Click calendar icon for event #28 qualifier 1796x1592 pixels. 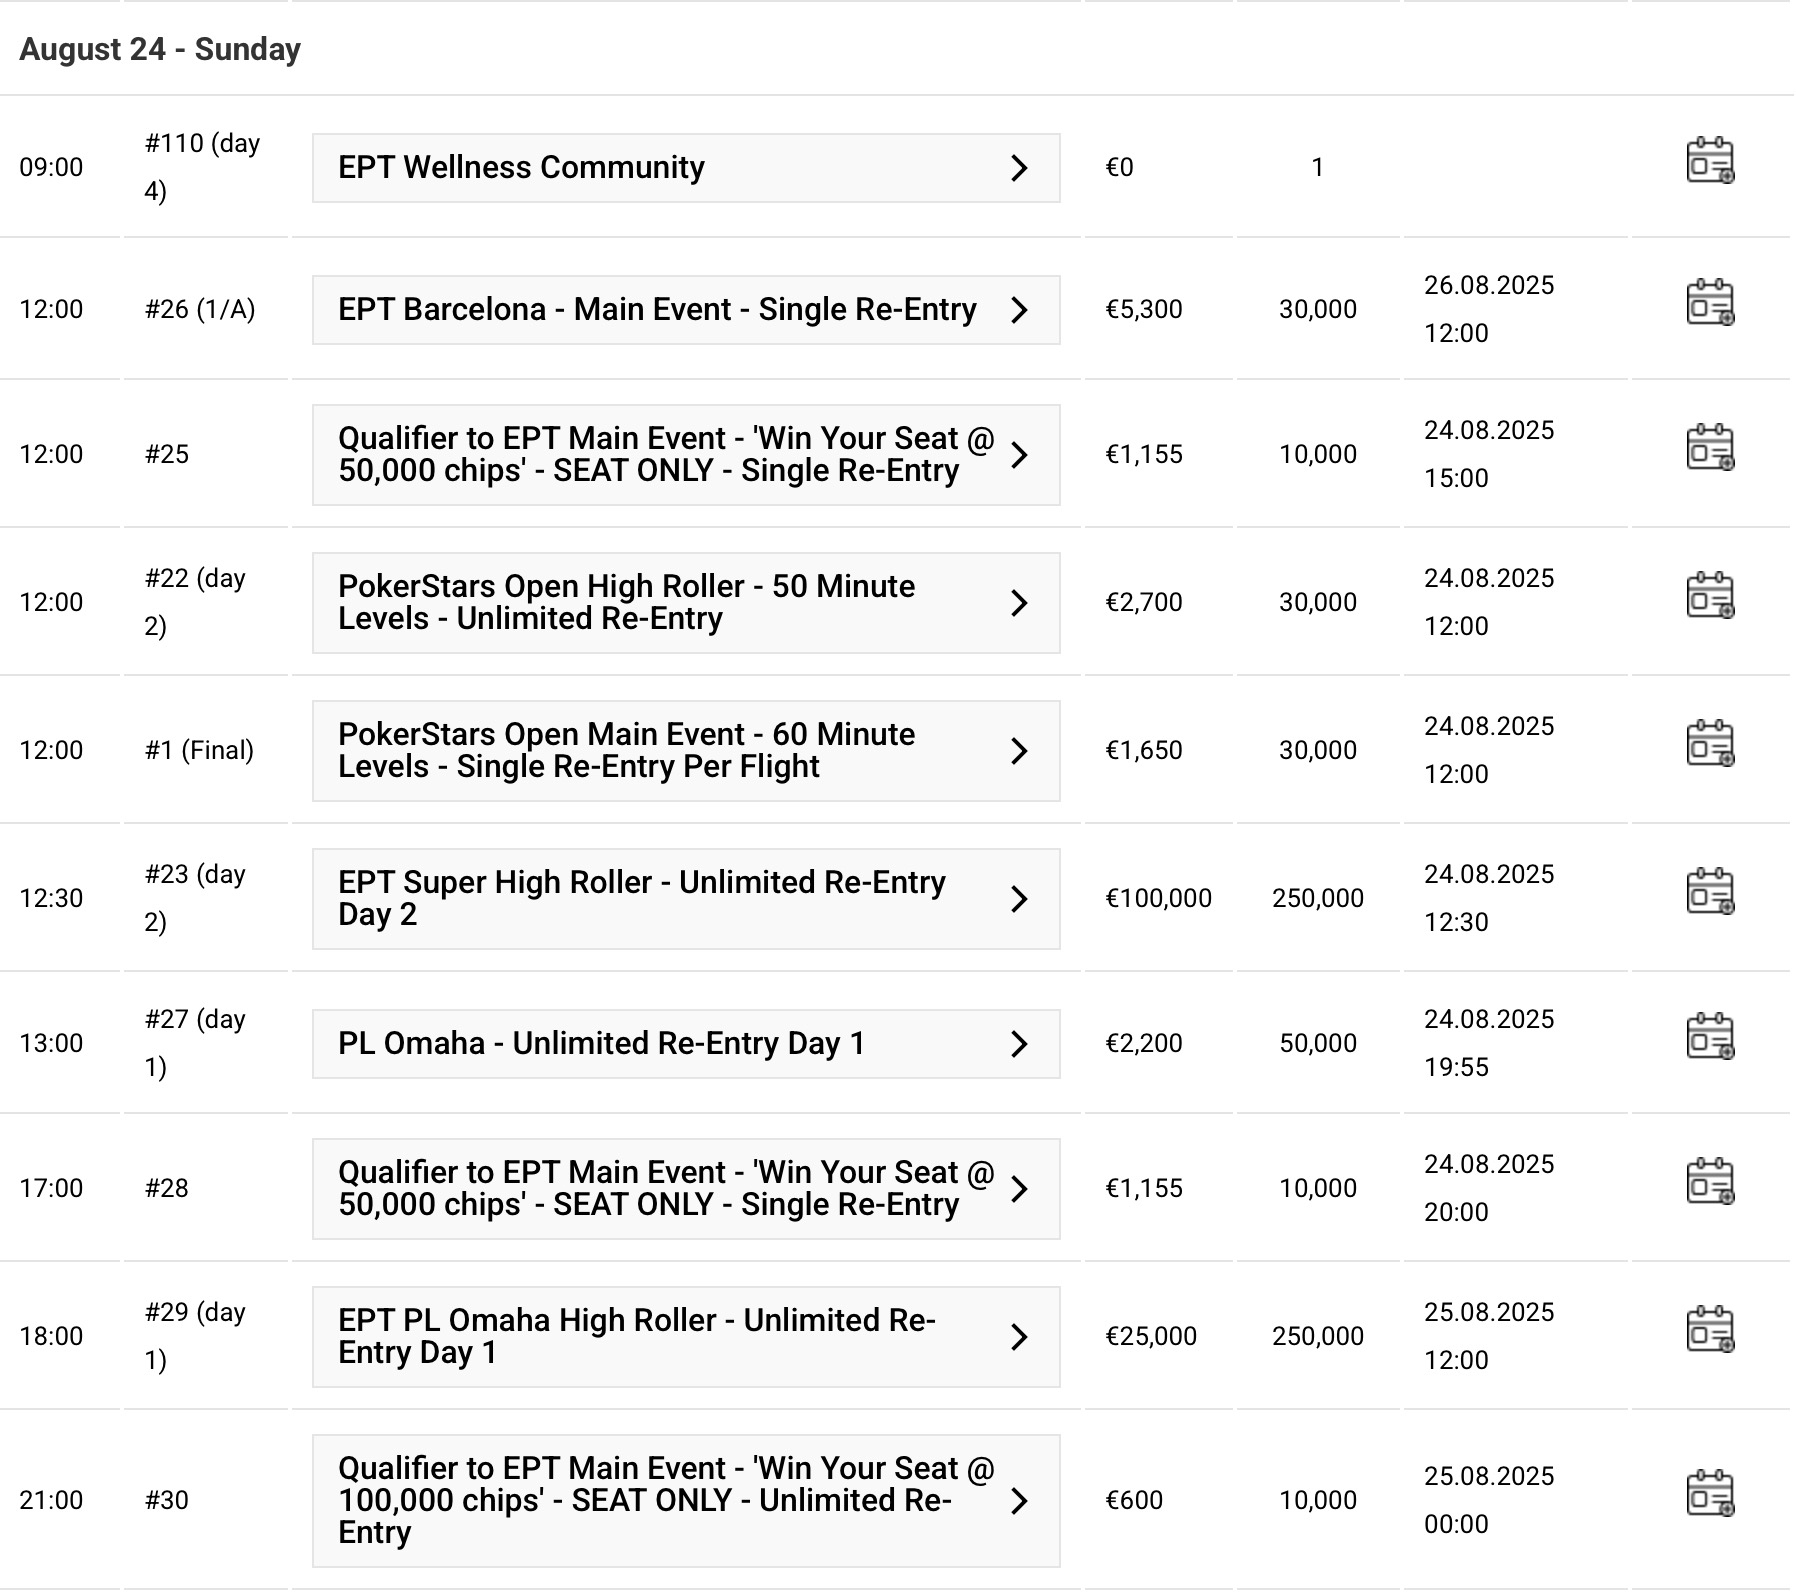pyautogui.click(x=1710, y=1182)
